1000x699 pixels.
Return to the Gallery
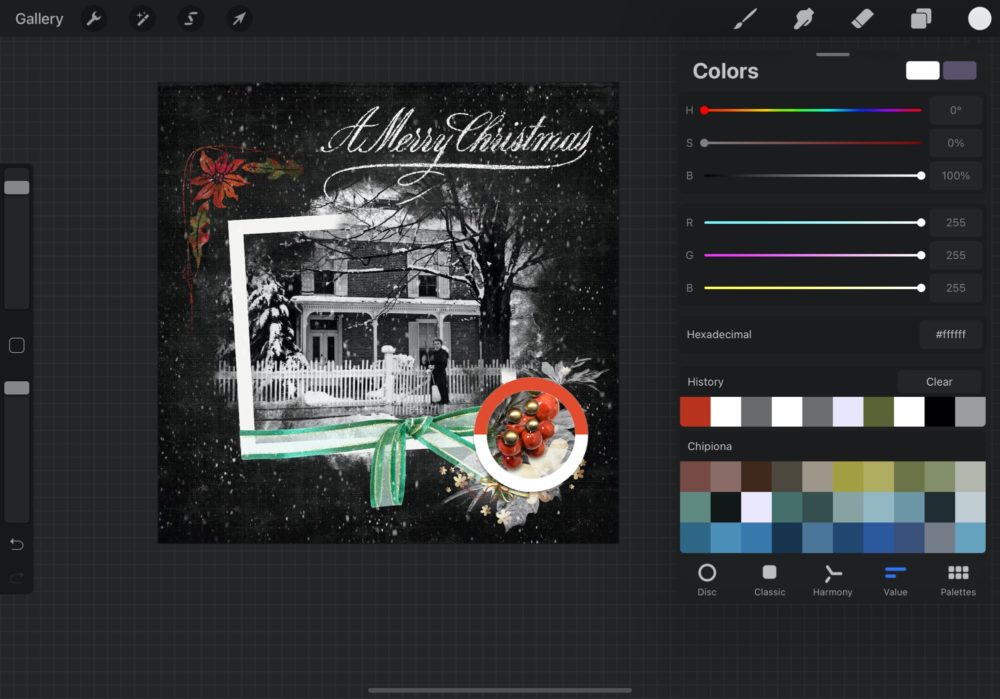[39, 19]
